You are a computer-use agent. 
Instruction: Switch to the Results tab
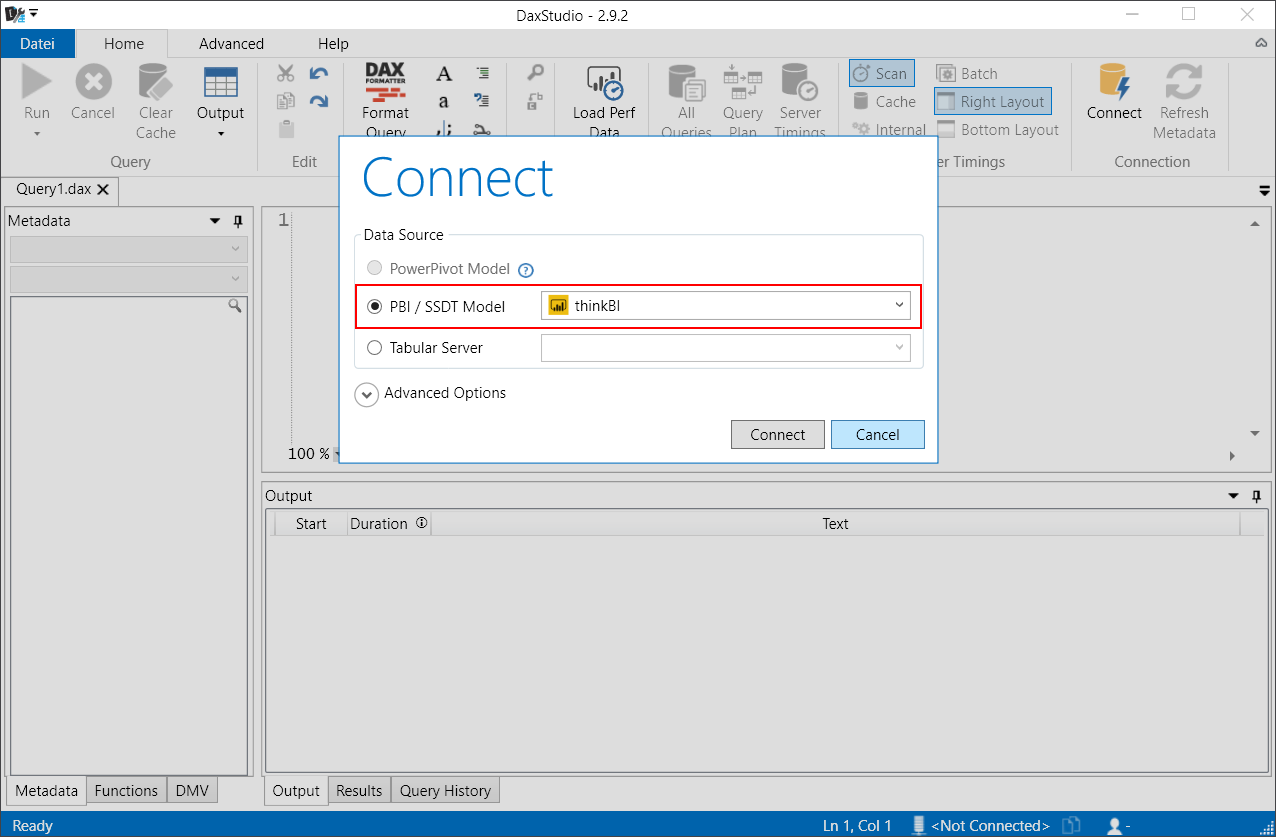click(359, 790)
